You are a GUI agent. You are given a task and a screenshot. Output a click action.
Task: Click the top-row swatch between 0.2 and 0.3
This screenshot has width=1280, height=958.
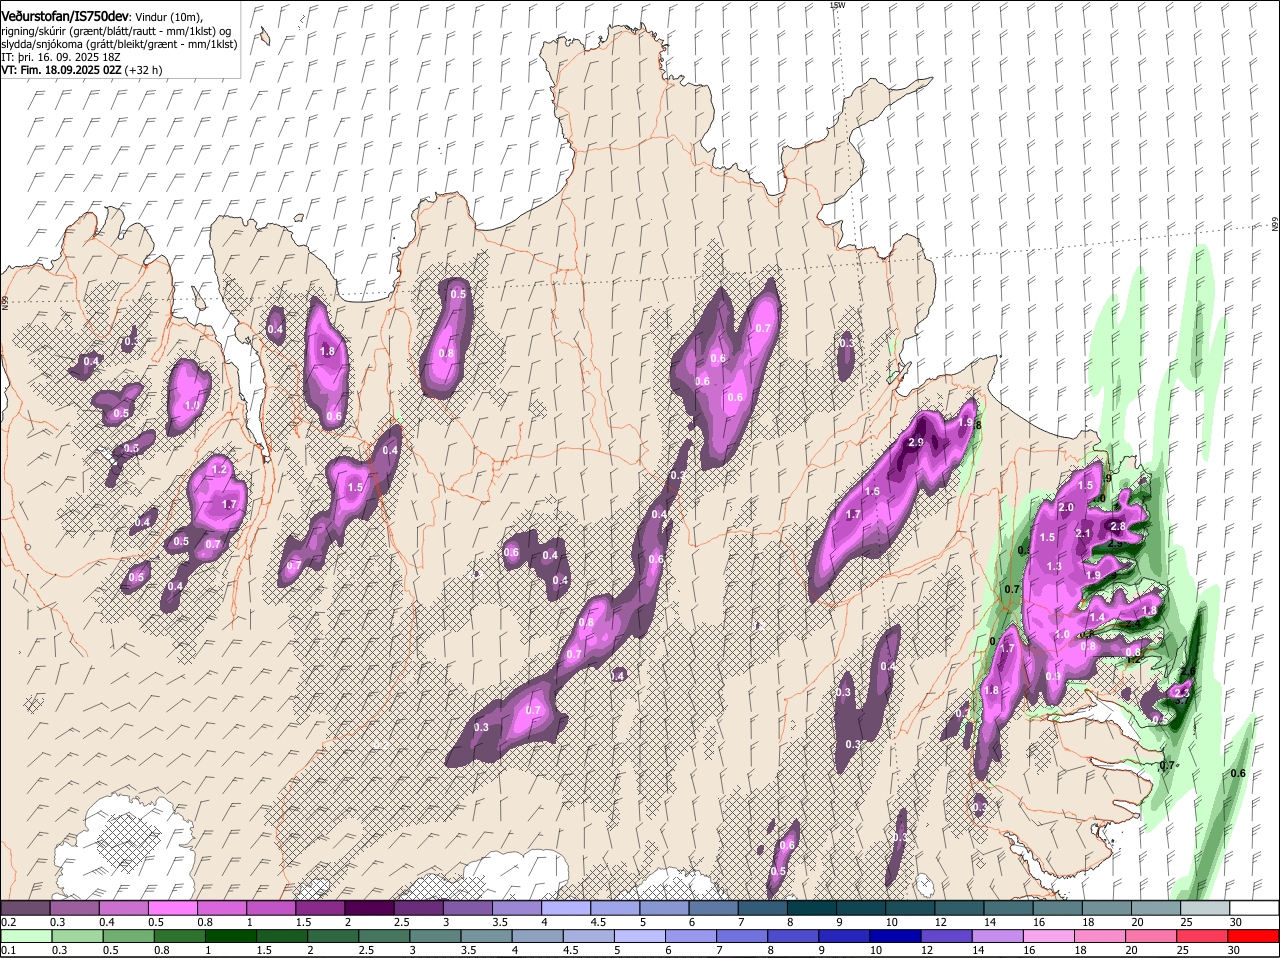coord(25,908)
